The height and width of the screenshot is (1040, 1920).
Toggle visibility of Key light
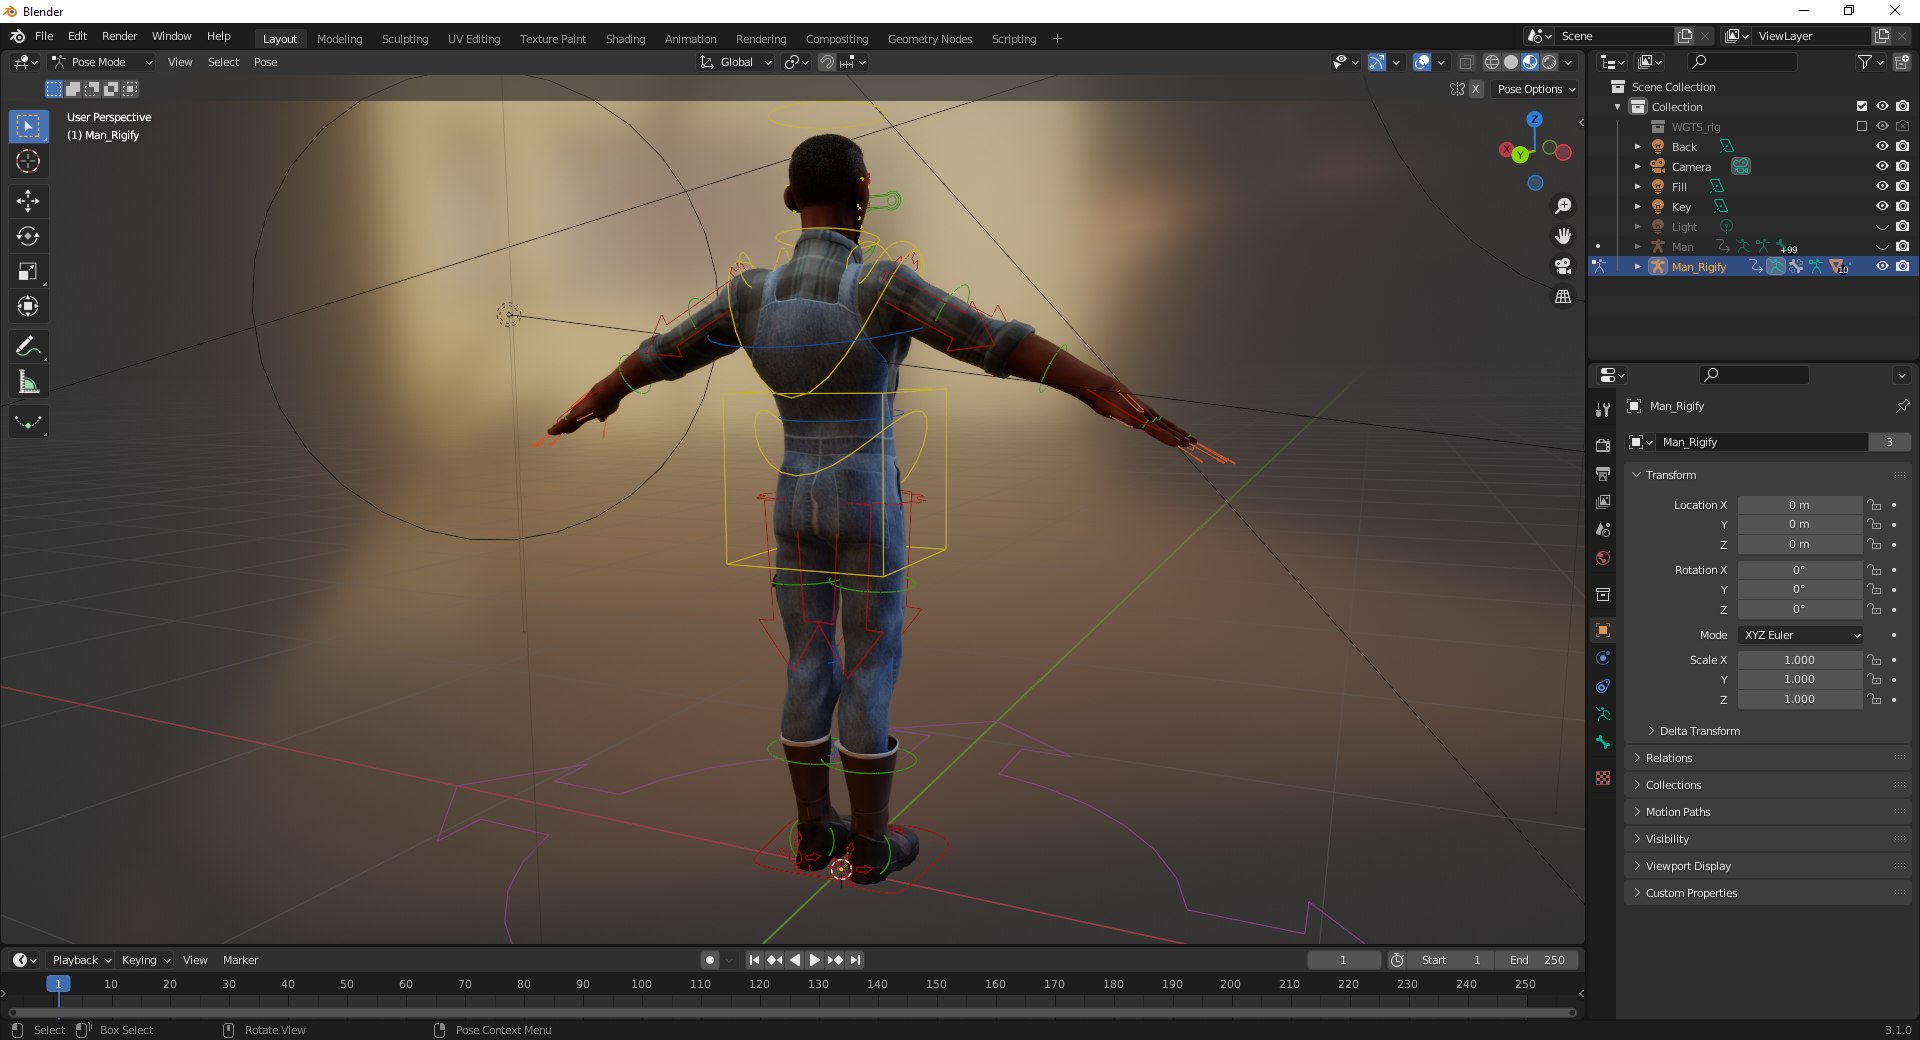click(x=1882, y=206)
